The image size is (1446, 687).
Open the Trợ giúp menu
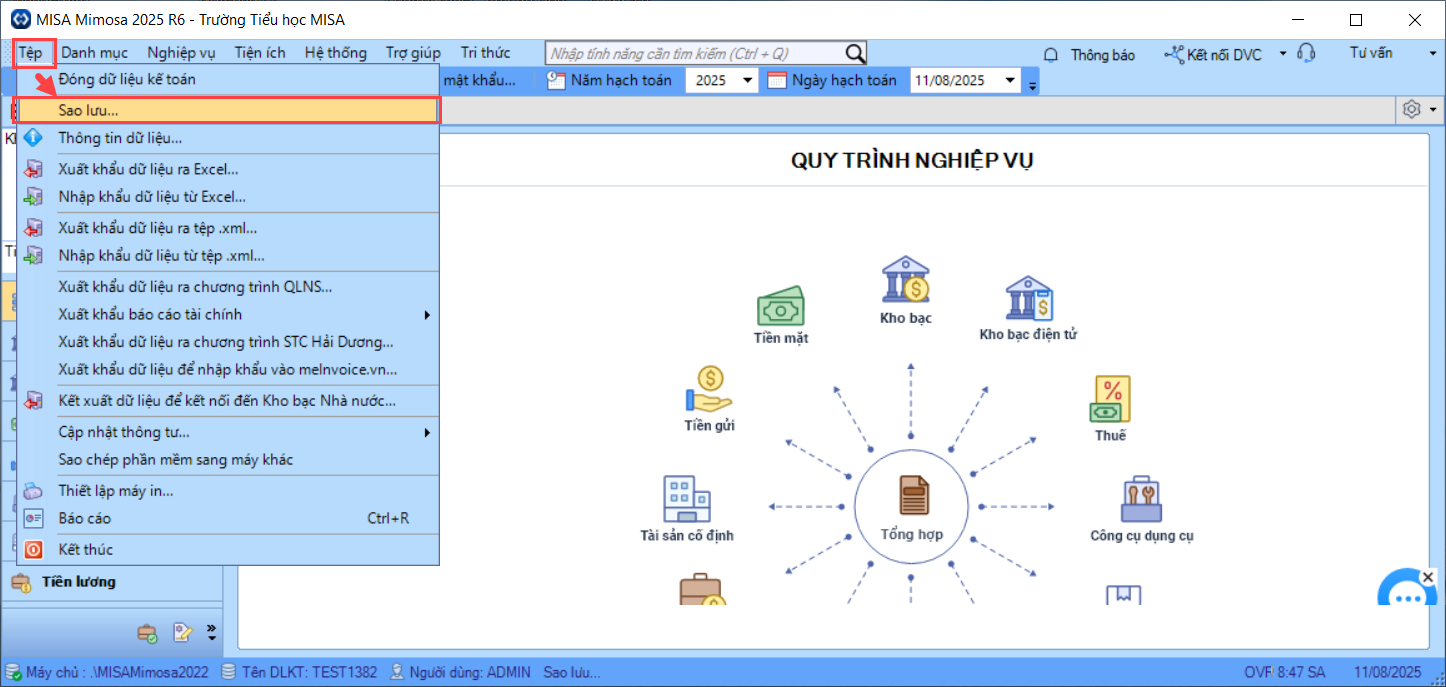pos(413,53)
